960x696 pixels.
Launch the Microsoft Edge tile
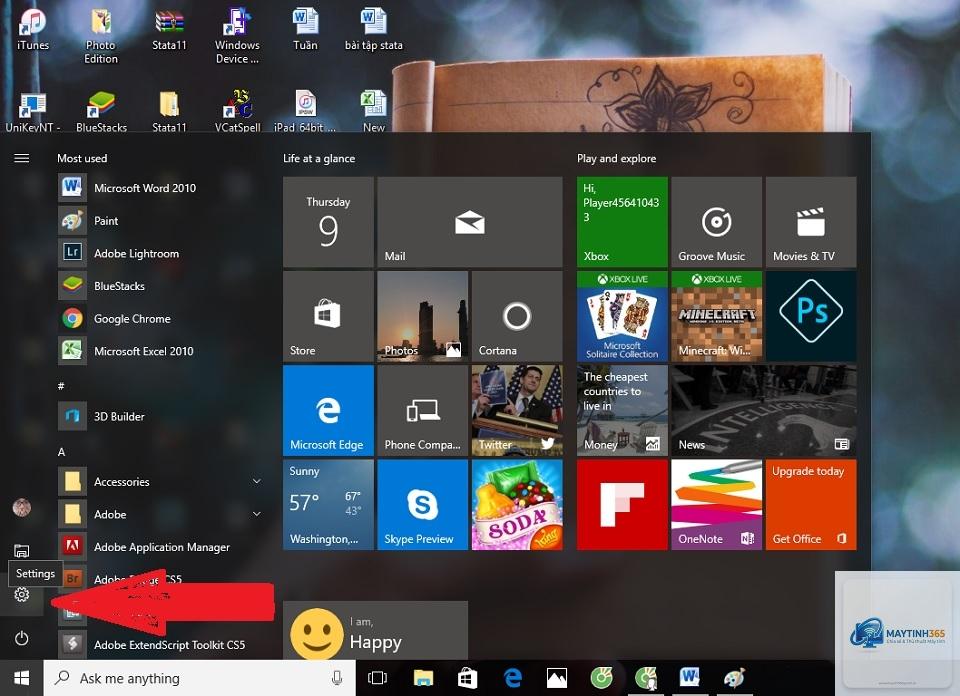[x=328, y=411]
